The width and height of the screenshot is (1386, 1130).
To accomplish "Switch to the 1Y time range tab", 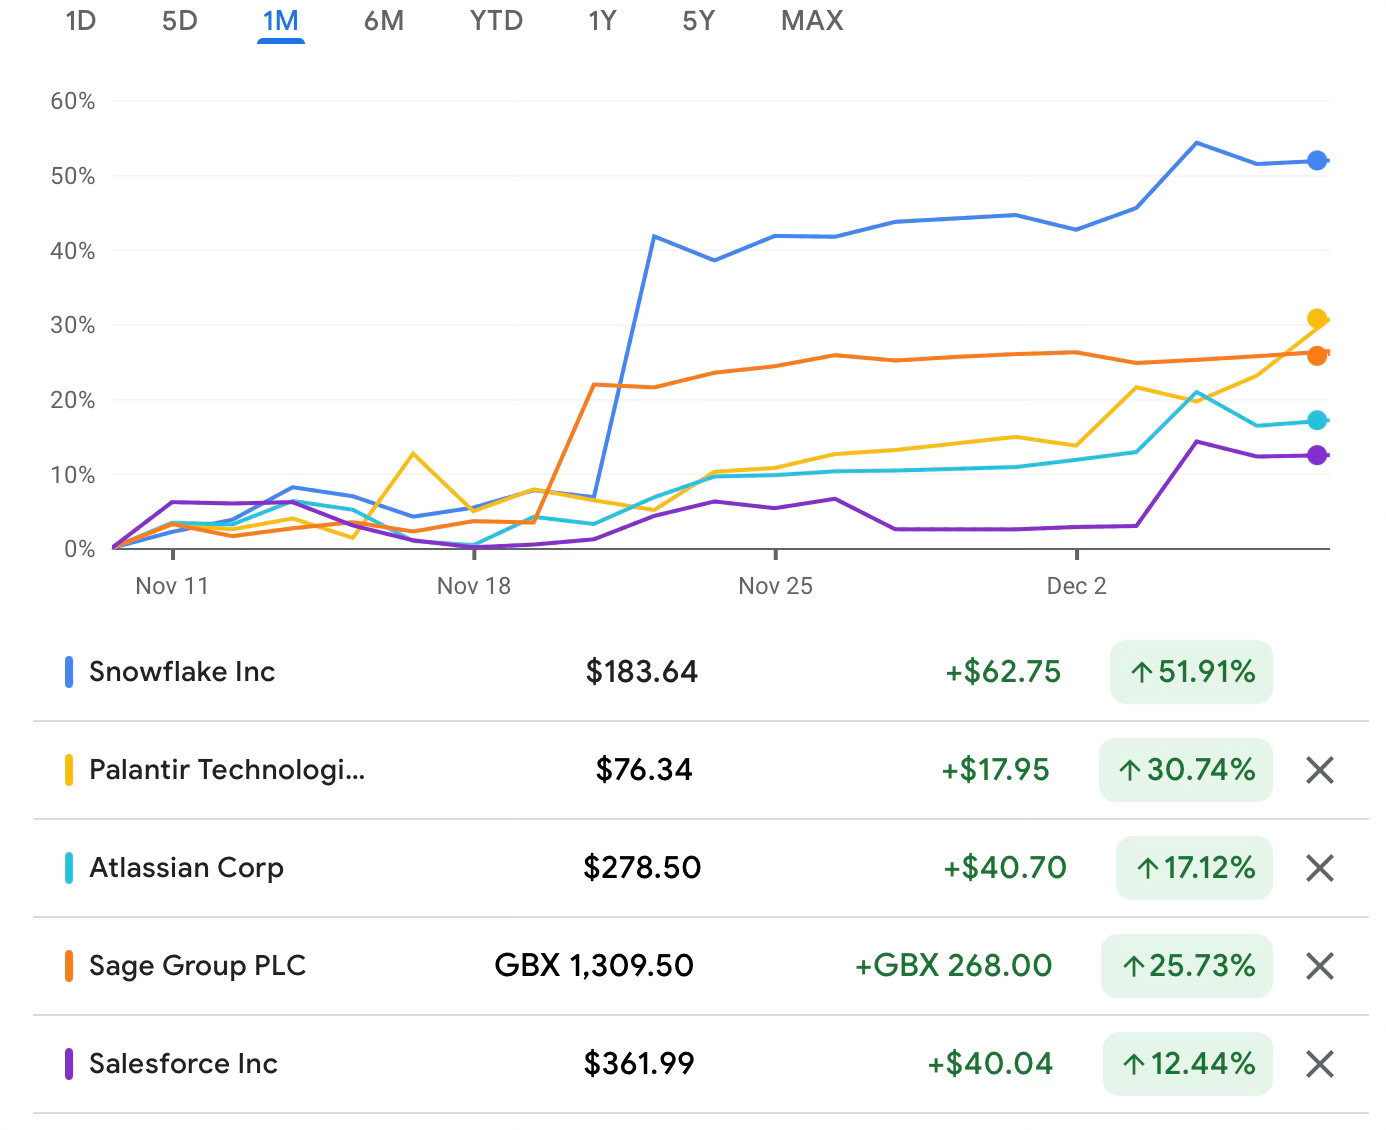I will pos(602,20).
